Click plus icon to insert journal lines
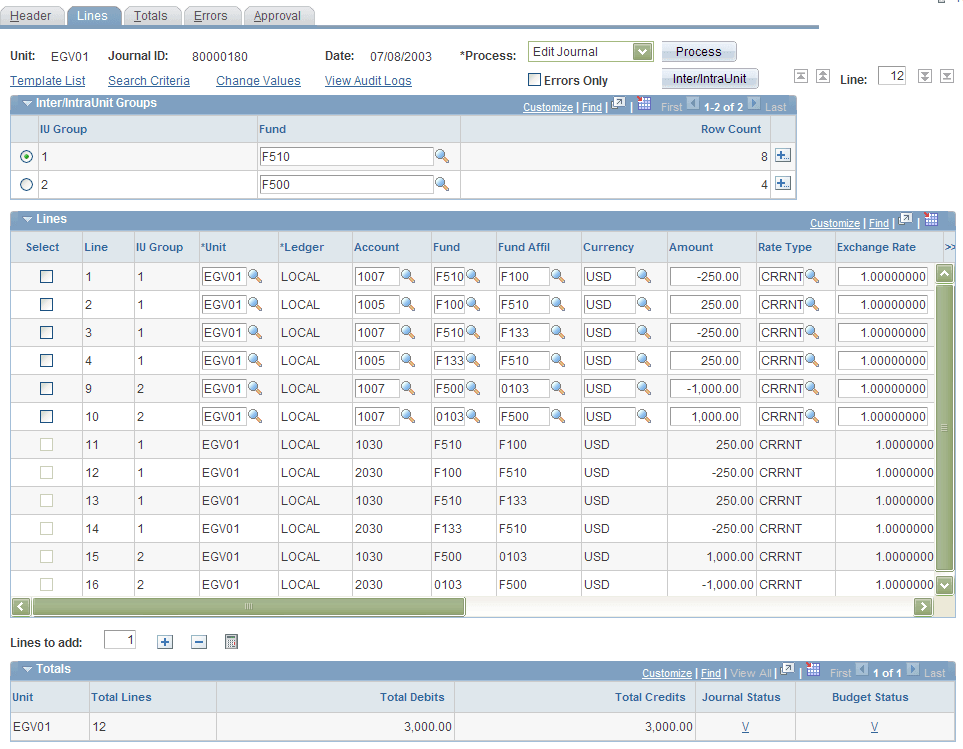This screenshot has height=749, width=963. (x=166, y=642)
